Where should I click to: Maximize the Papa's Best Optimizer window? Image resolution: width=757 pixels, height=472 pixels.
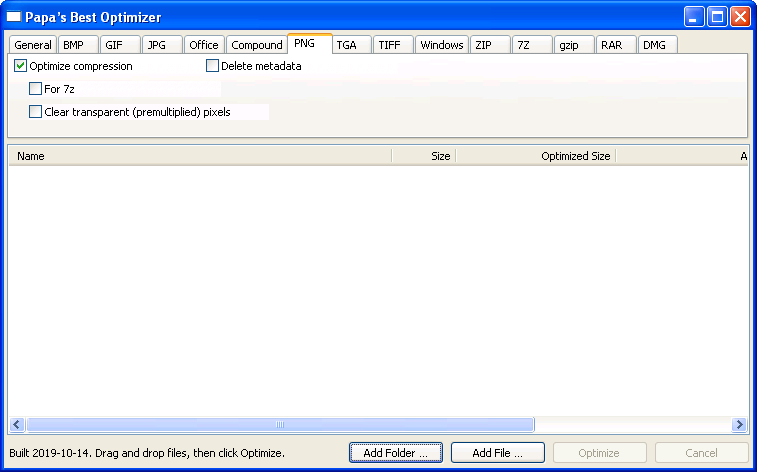(717, 17)
